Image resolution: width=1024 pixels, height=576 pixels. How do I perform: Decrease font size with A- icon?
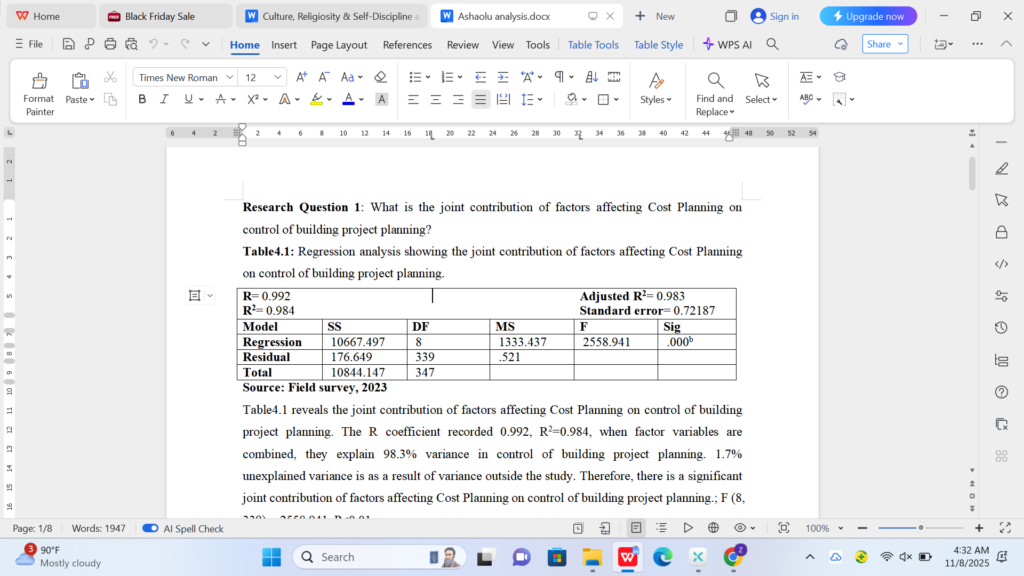(324, 77)
